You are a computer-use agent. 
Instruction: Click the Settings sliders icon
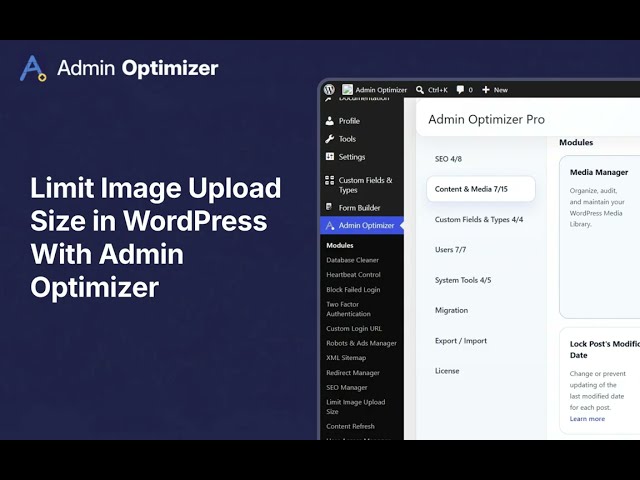click(x=330, y=157)
